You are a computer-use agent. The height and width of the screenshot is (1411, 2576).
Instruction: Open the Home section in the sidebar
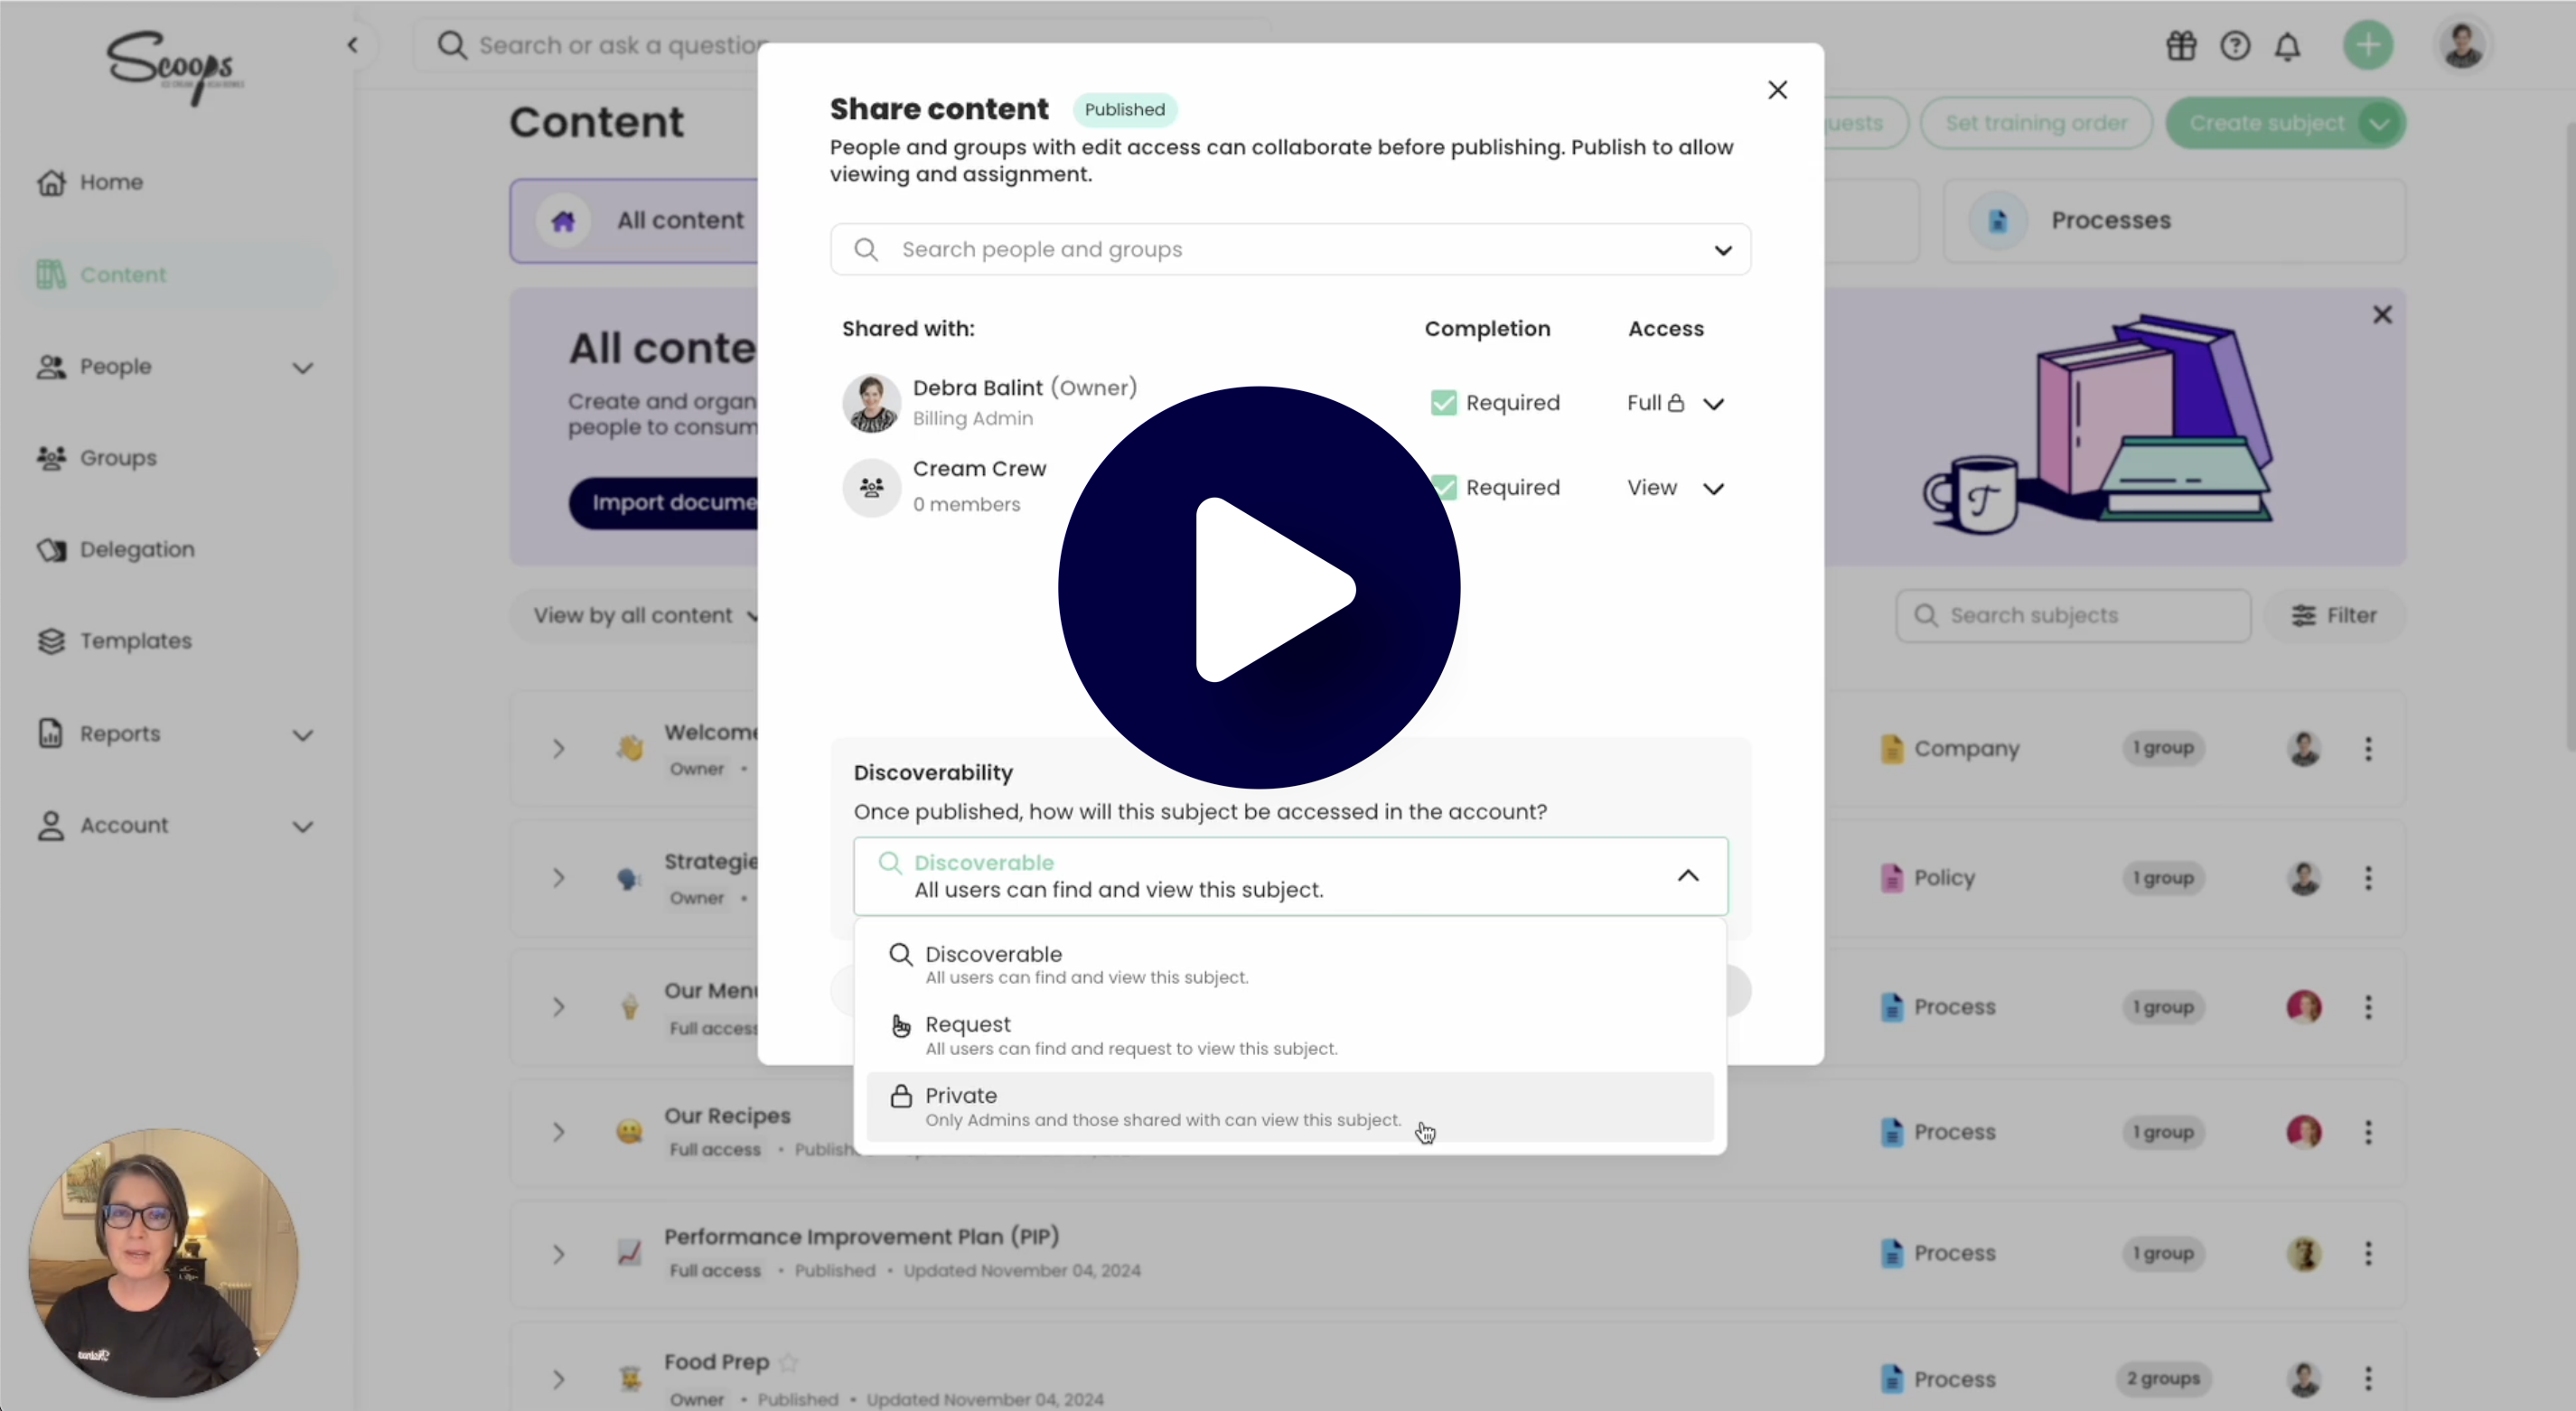(x=110, y=182)
